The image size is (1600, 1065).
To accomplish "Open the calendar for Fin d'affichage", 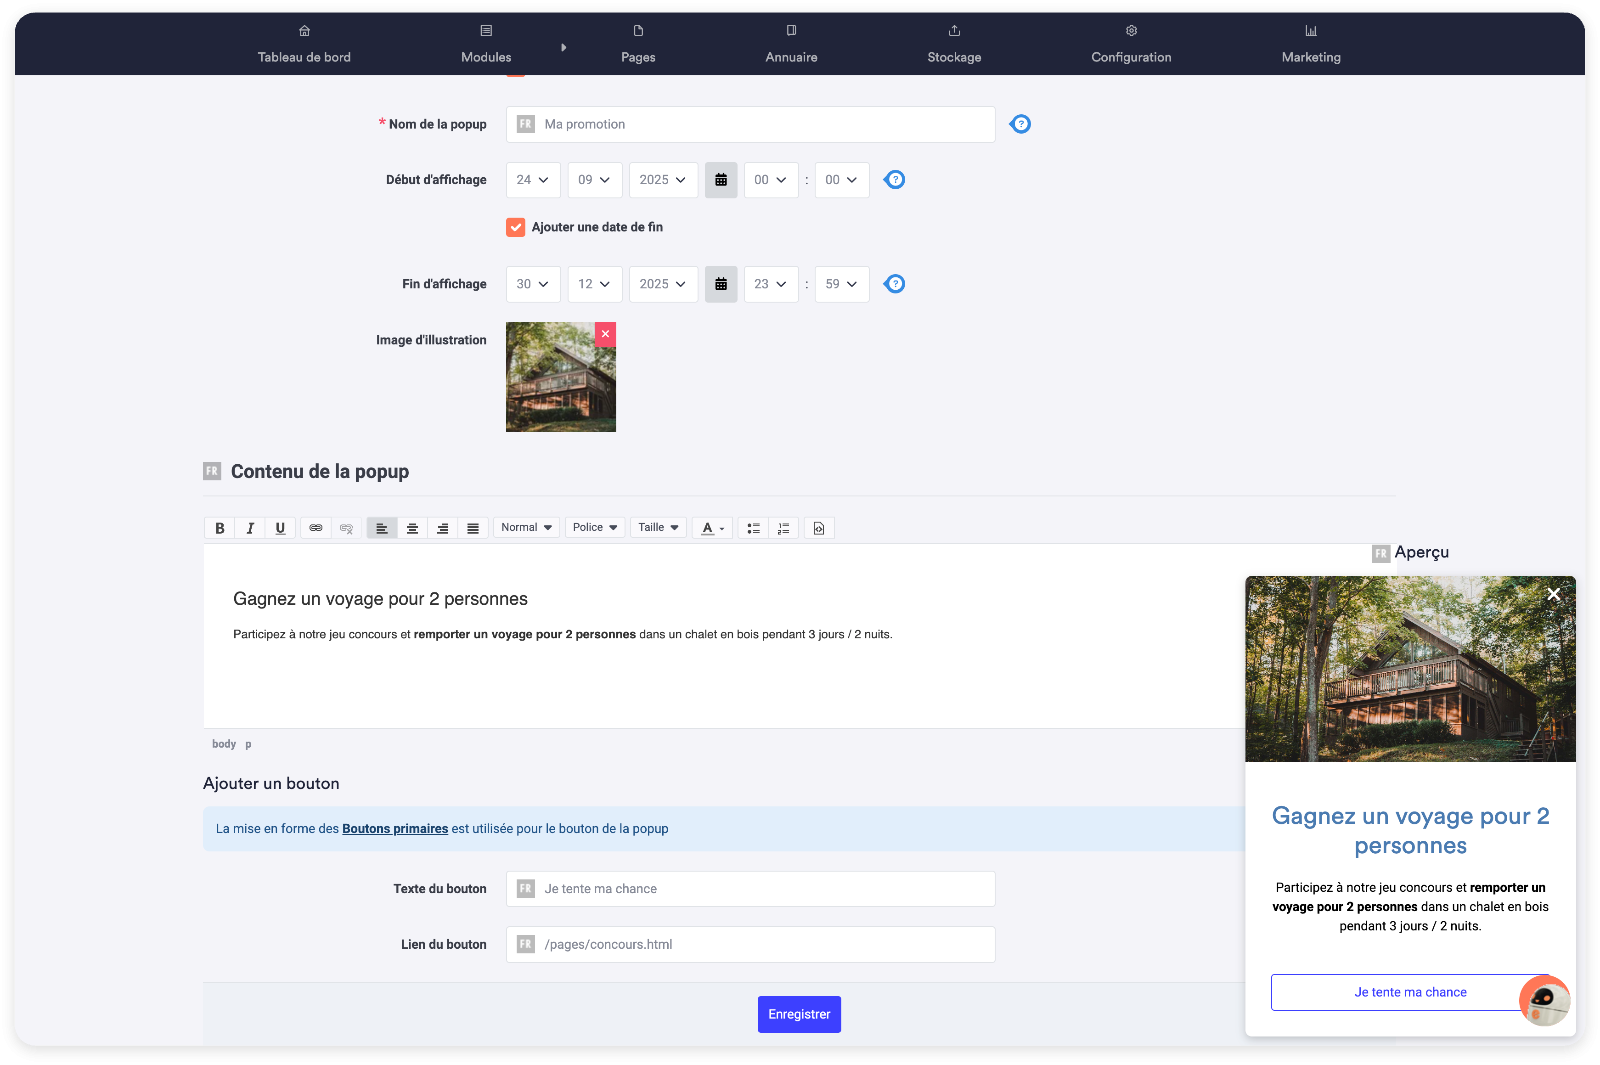I will pos(721,284).
